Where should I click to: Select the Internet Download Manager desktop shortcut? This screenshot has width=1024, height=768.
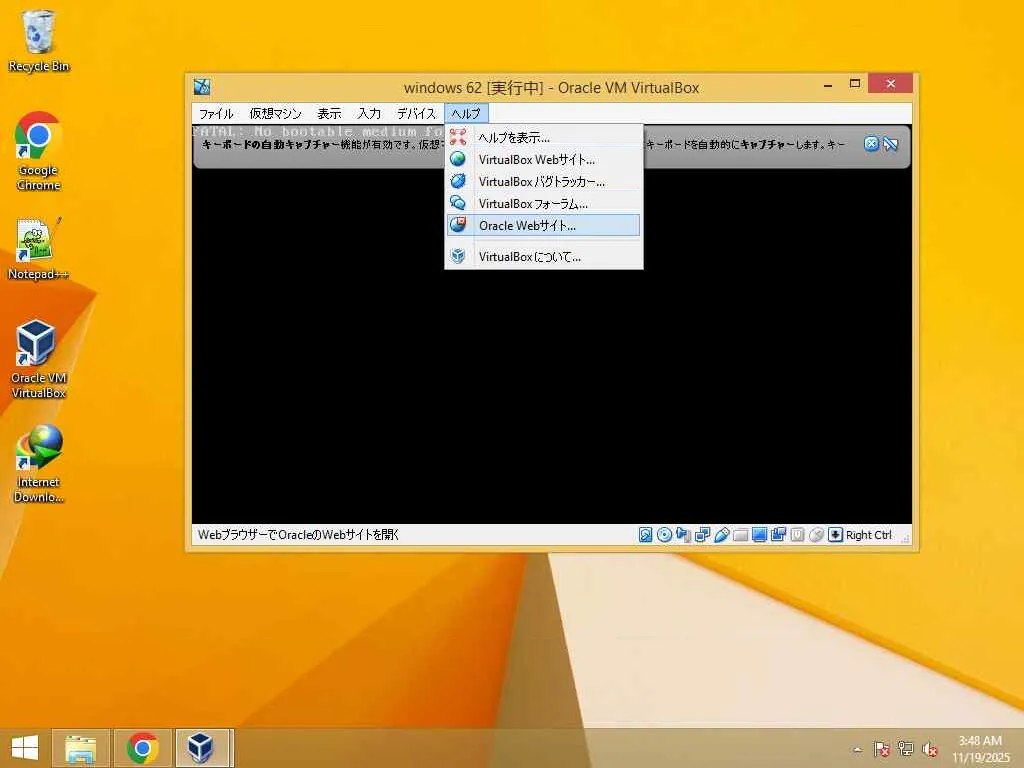tap(39, 463)
